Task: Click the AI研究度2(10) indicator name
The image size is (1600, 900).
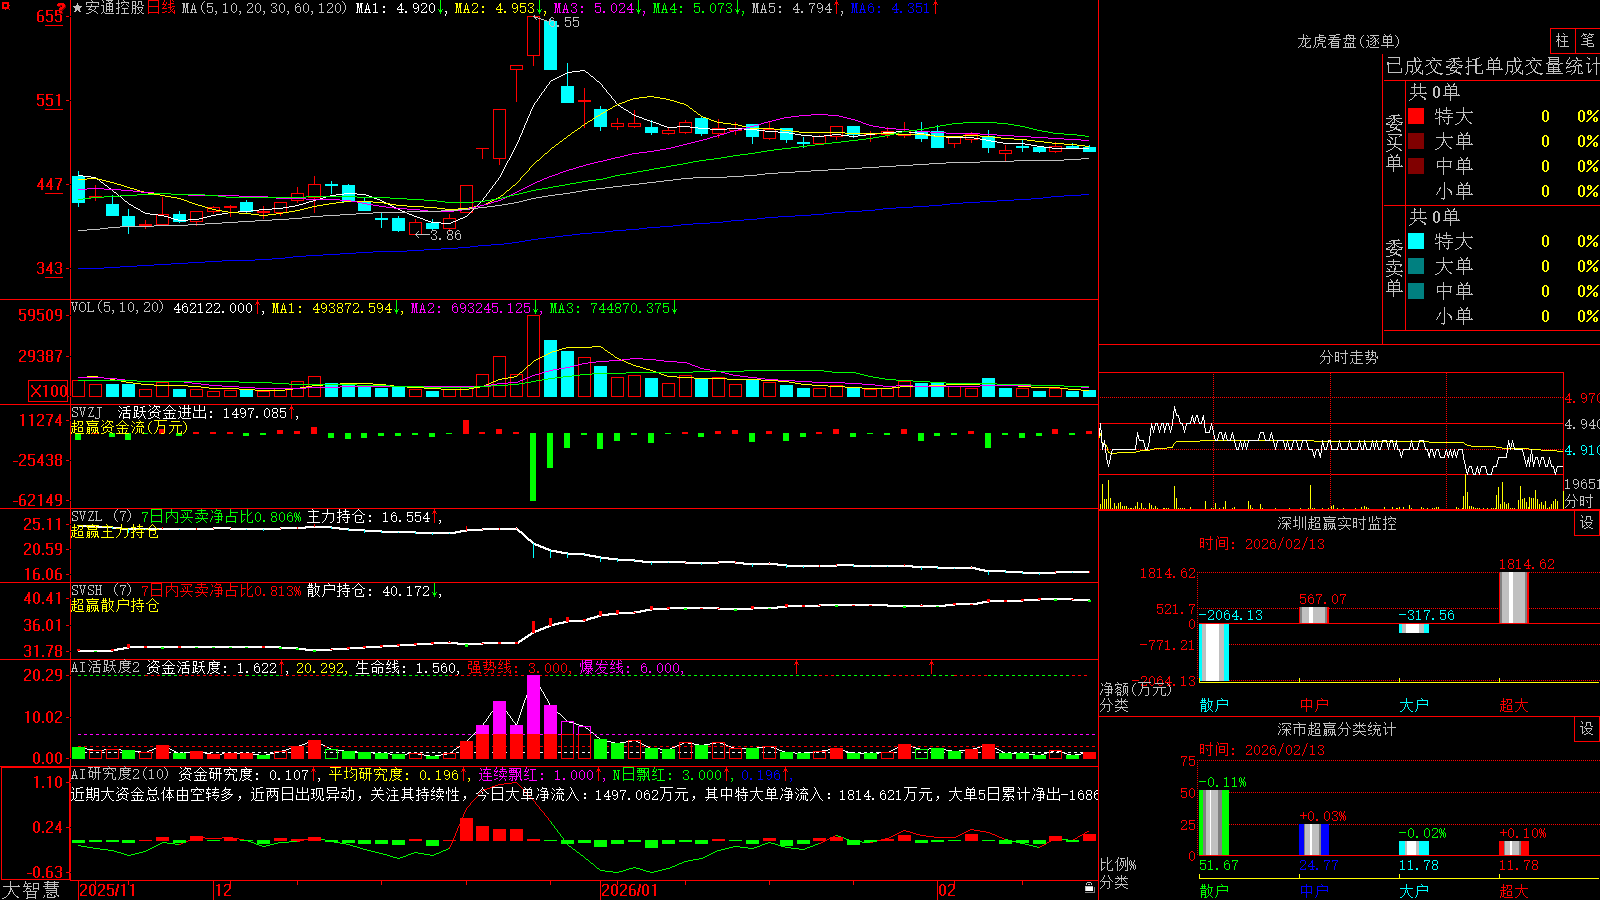Action: click(x=120, y=774)
